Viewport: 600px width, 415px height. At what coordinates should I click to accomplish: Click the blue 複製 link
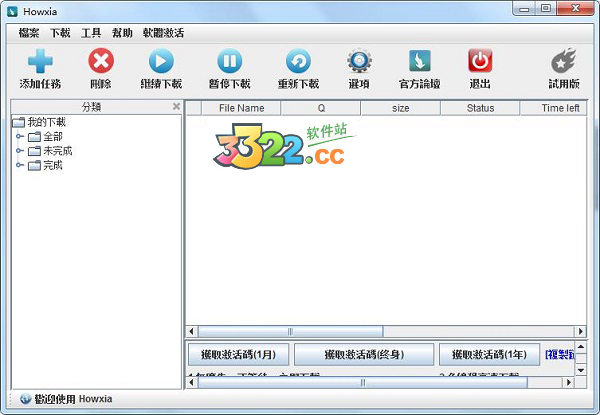[x=560, y=355]
